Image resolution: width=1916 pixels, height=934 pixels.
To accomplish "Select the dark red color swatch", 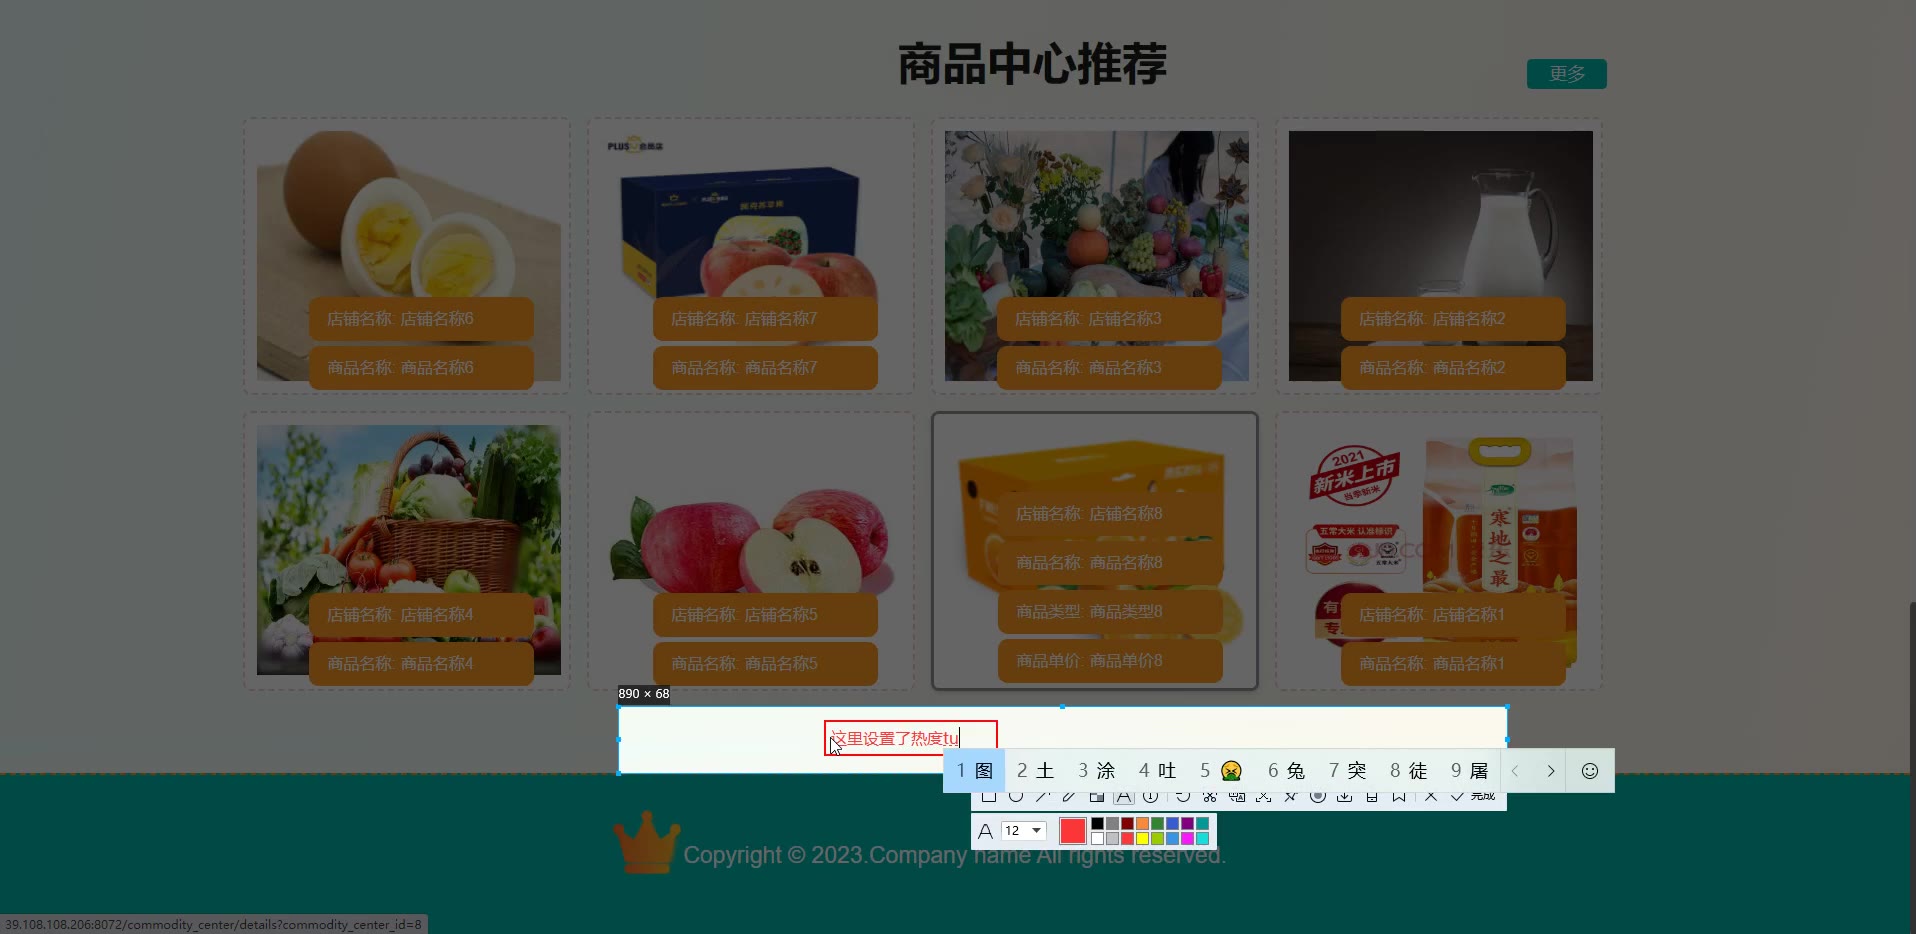I will pos(1127,824).
